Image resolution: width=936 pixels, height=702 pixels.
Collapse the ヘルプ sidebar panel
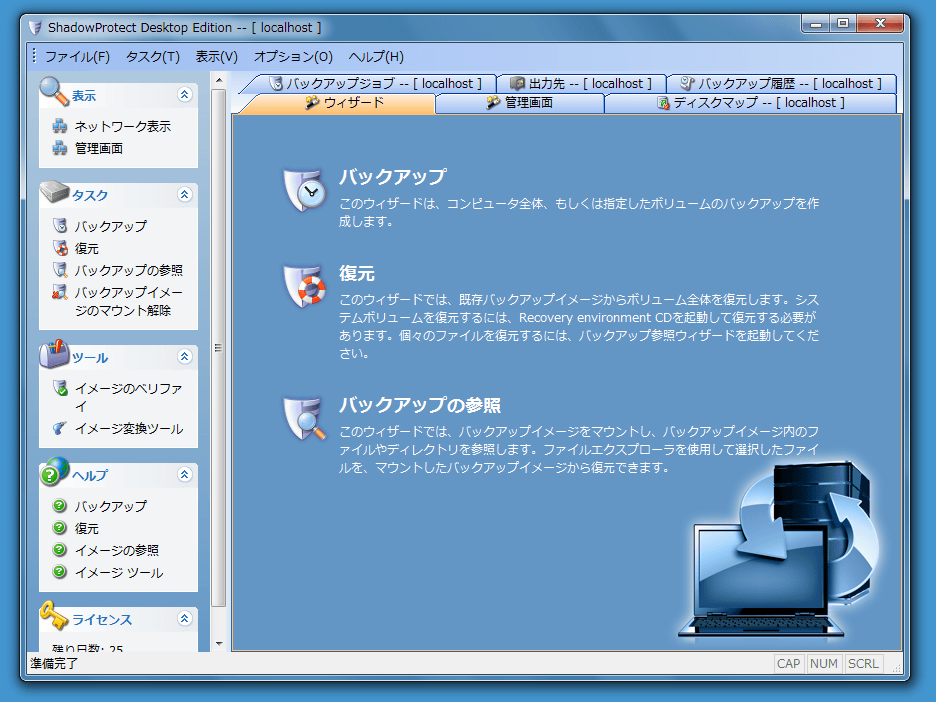click(x=184, y=475)
